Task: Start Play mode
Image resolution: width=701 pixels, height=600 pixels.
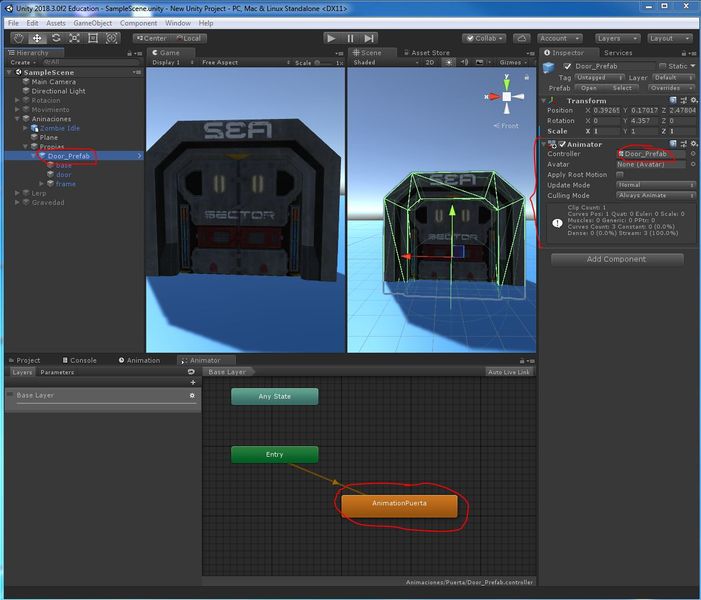Action: [331, 38]
